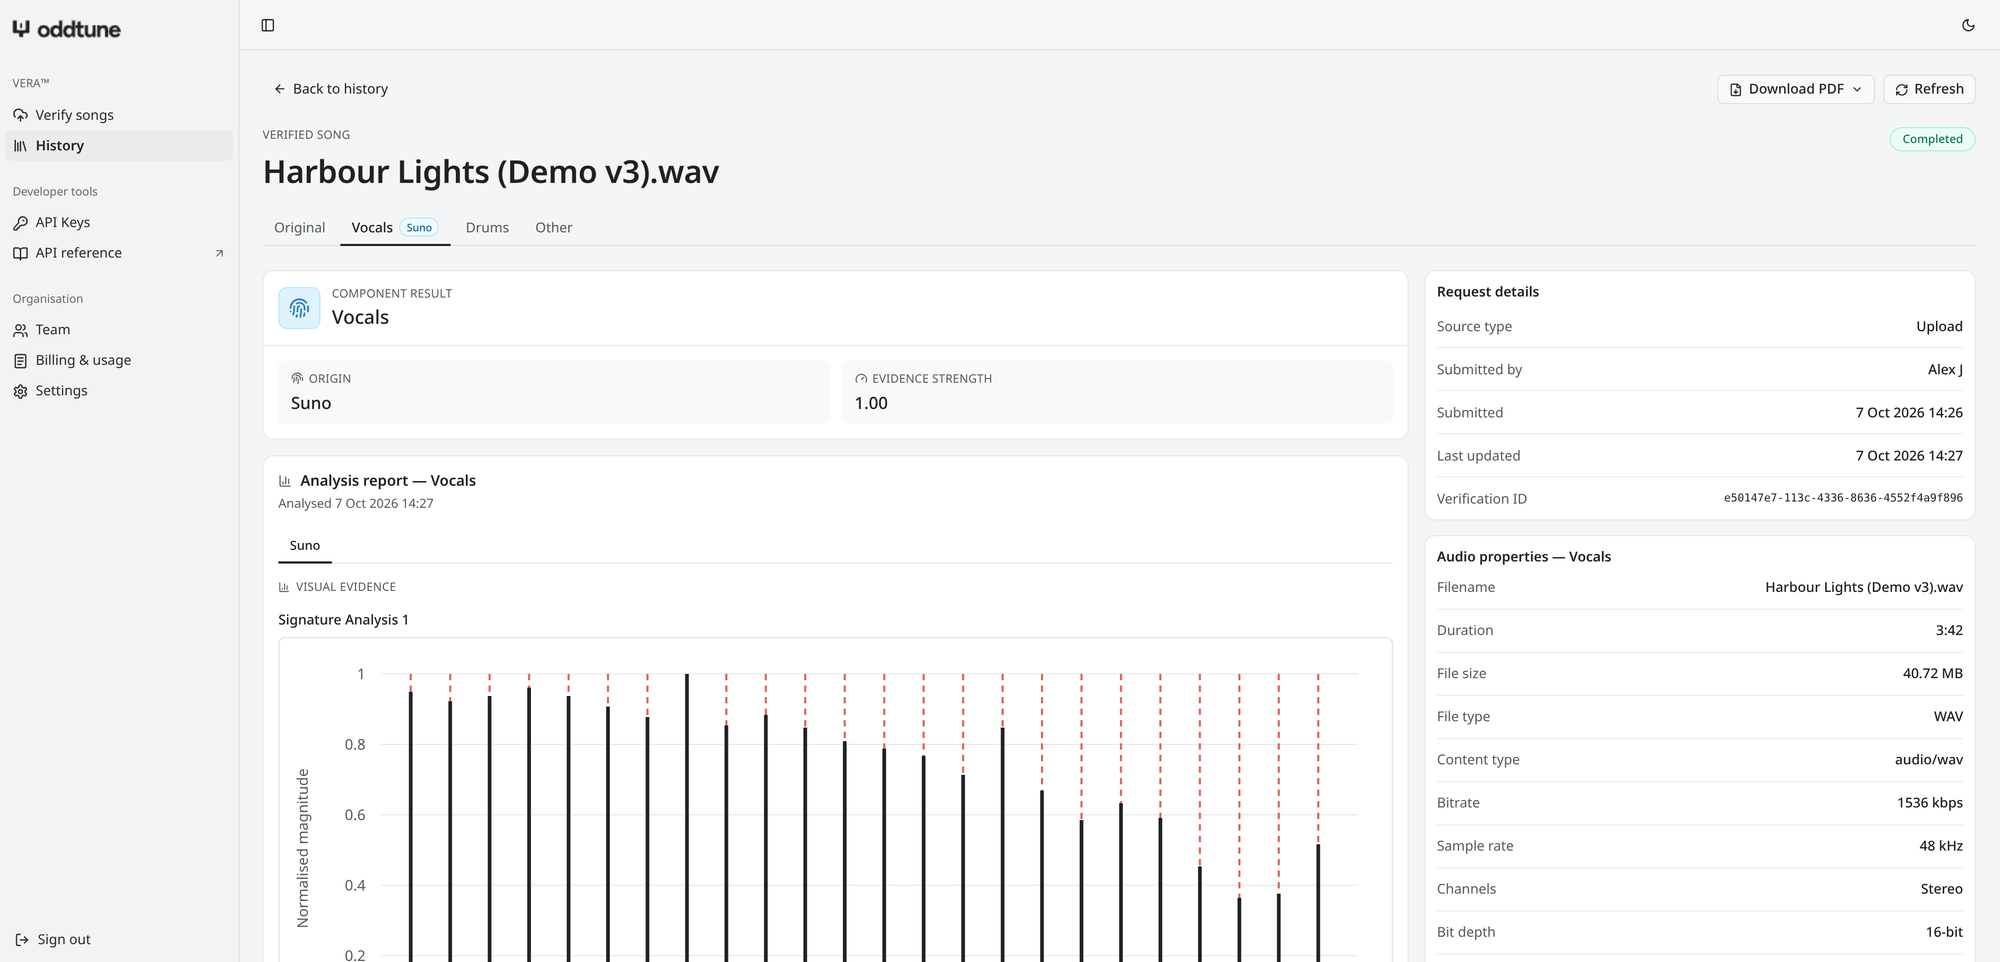Image resolution: width=2000 pixels, height=962 pixels.
Task: Click the Sign out icon
Action: pos(22,940)
